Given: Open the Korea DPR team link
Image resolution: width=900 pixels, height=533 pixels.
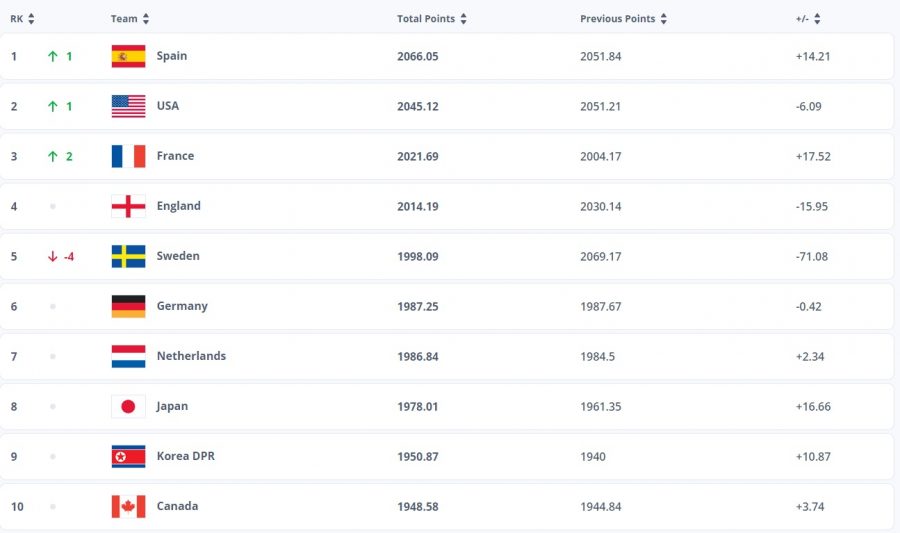Looking at the screenshot, I should [x=186, y=456].
